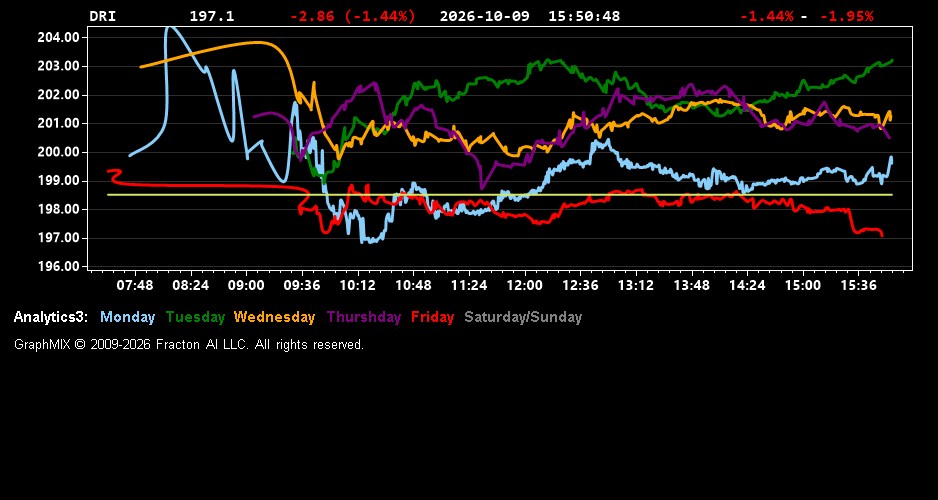Click the 200.00 y-axis label
Viewport: 938px width, 500px height.
pos(58,152)
